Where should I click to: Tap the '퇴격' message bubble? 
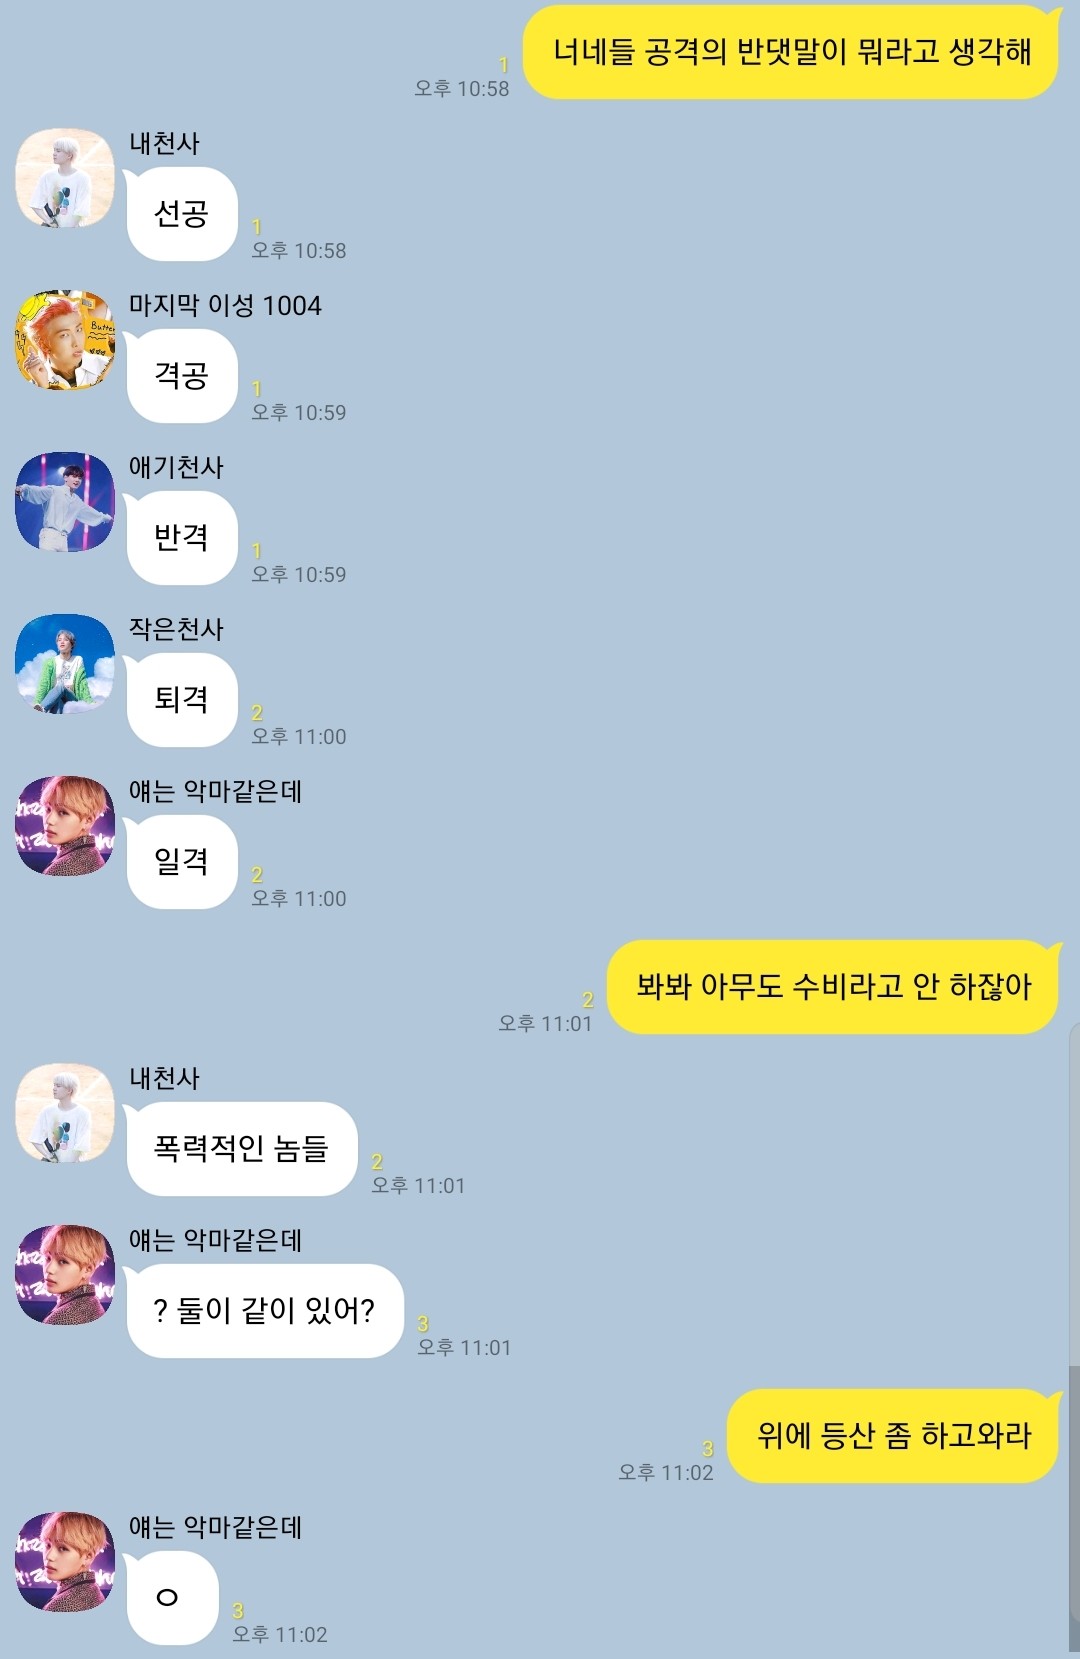pos(181,700)
